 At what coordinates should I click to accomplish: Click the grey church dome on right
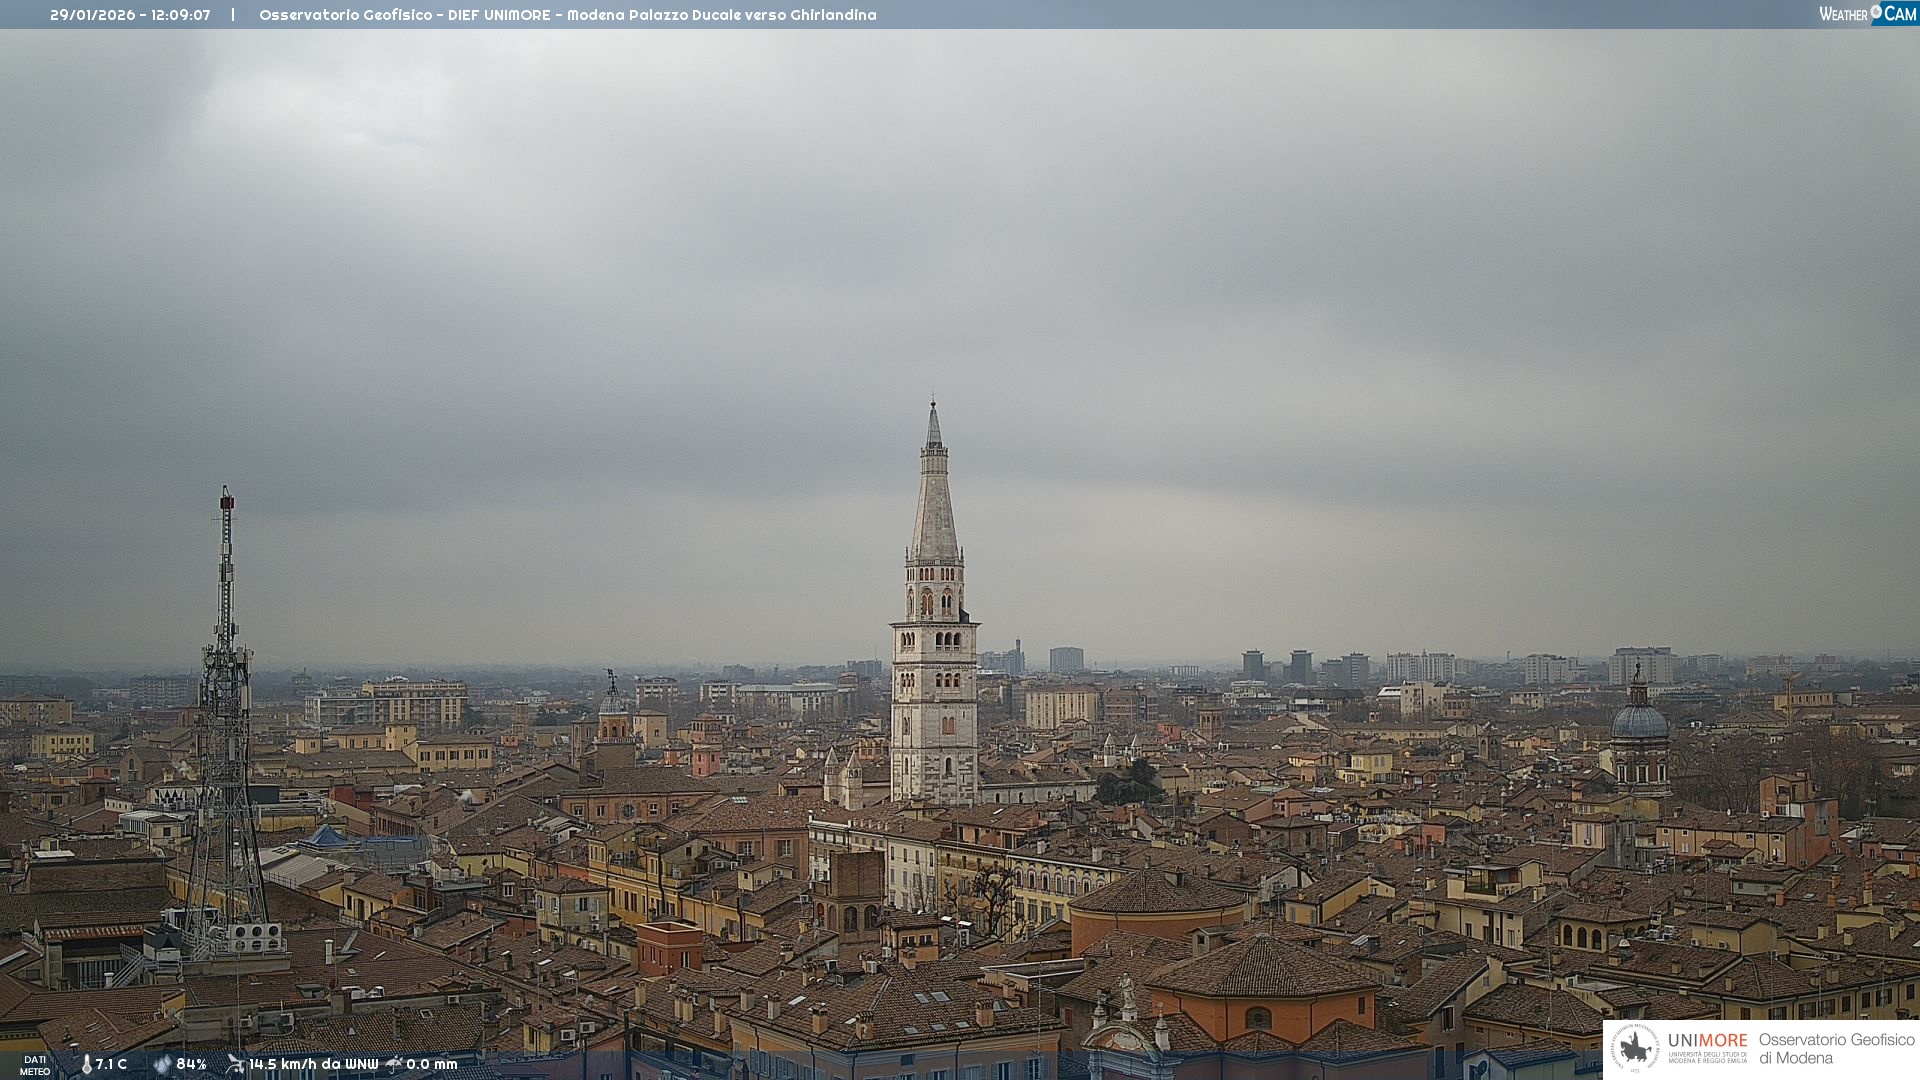click(x=1640, y=722)
